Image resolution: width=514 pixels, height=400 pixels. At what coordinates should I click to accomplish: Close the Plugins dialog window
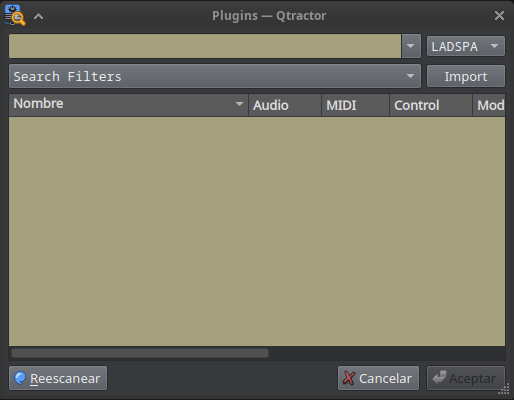click(499, 15)
